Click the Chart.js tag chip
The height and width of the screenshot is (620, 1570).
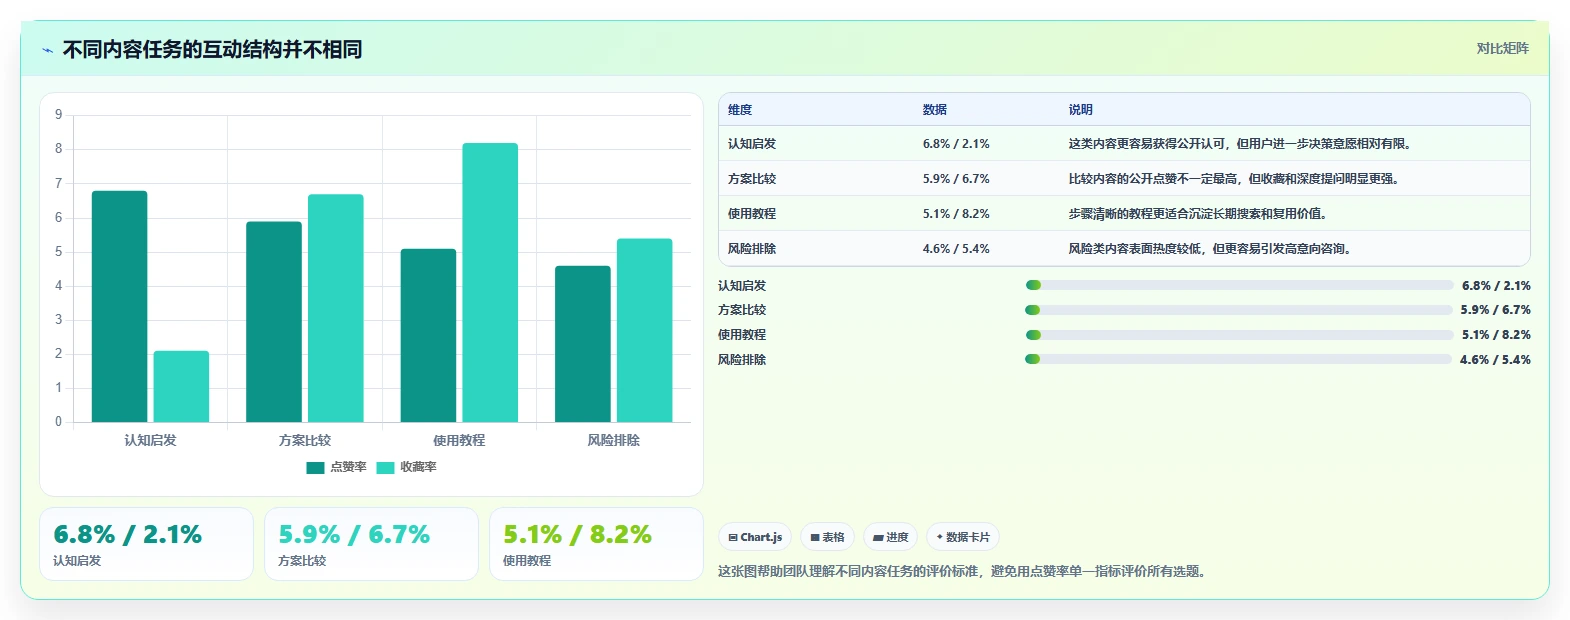(755, 537)
